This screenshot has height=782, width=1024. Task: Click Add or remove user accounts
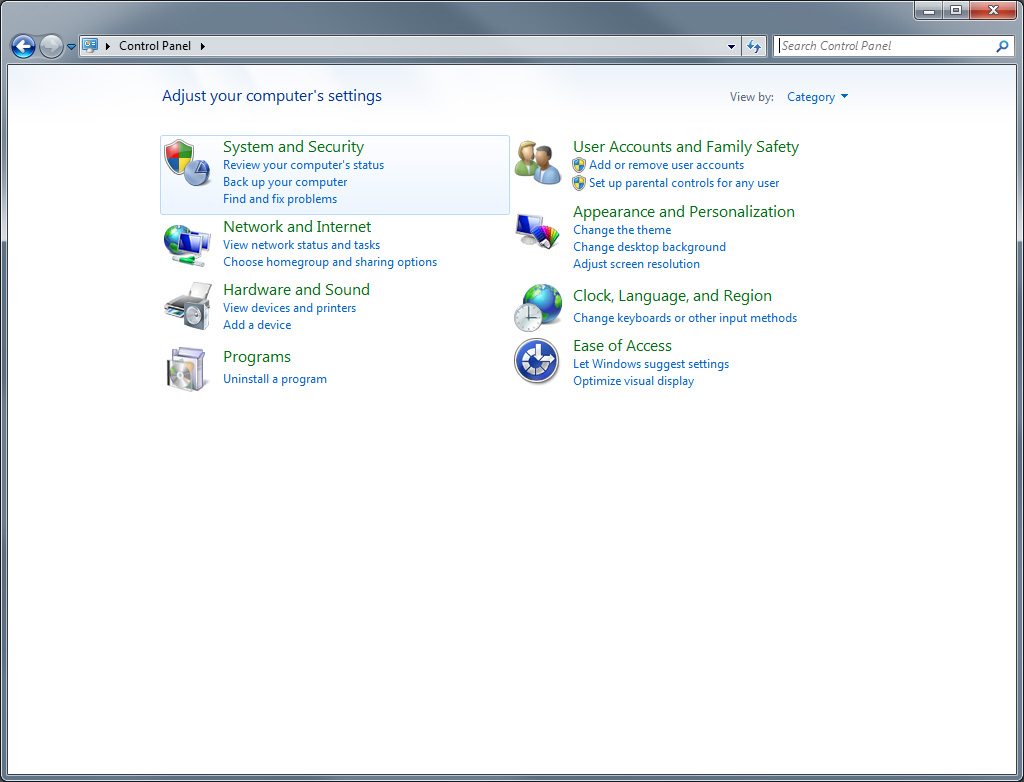tap(666, 165)
